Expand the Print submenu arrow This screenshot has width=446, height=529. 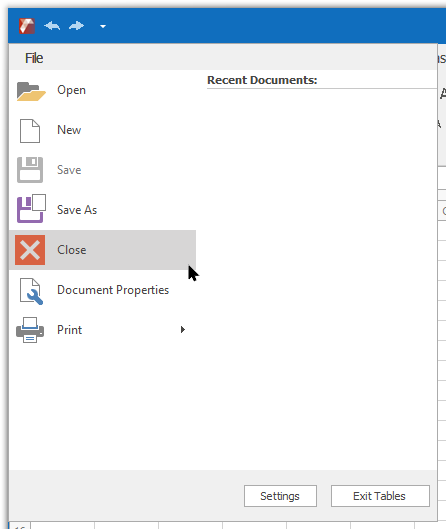(x=183, y=329)
